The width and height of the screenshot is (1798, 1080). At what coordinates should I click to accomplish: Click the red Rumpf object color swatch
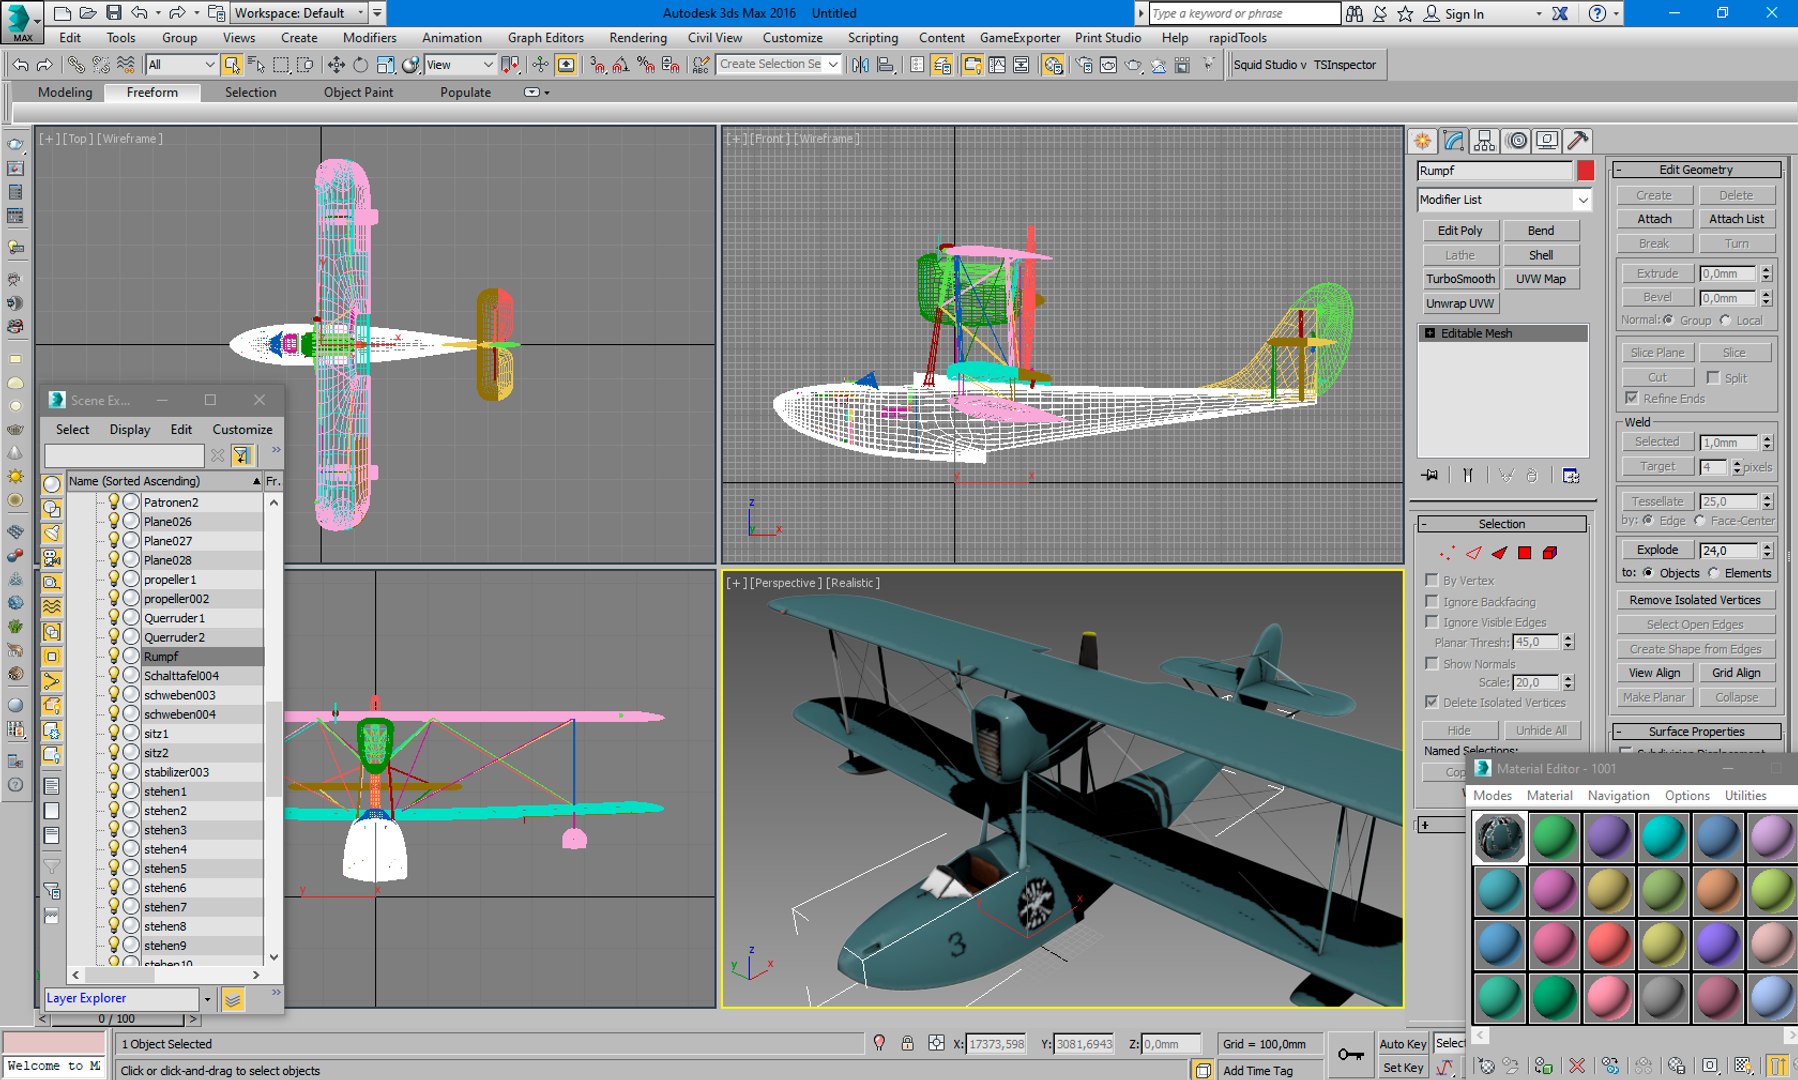click(1586, 171)
